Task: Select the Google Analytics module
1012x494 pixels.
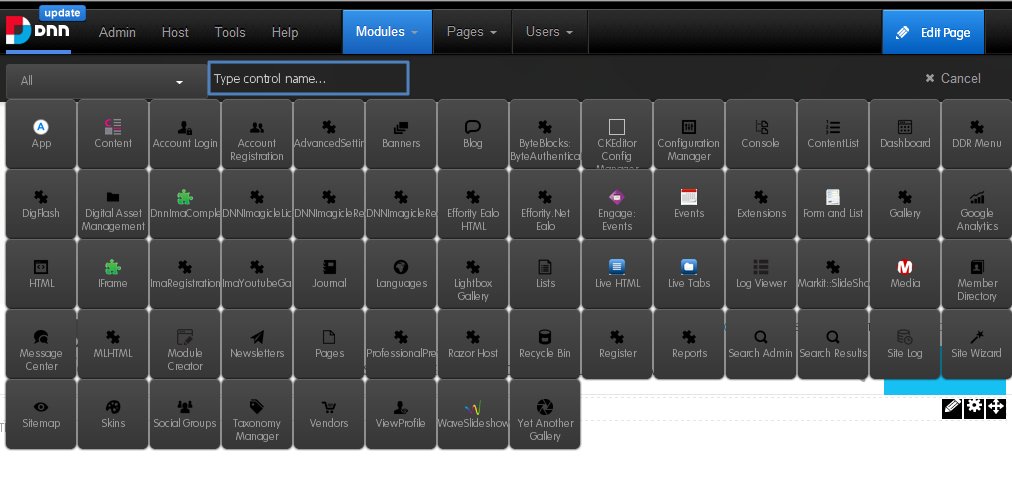Action: (977, 204)
